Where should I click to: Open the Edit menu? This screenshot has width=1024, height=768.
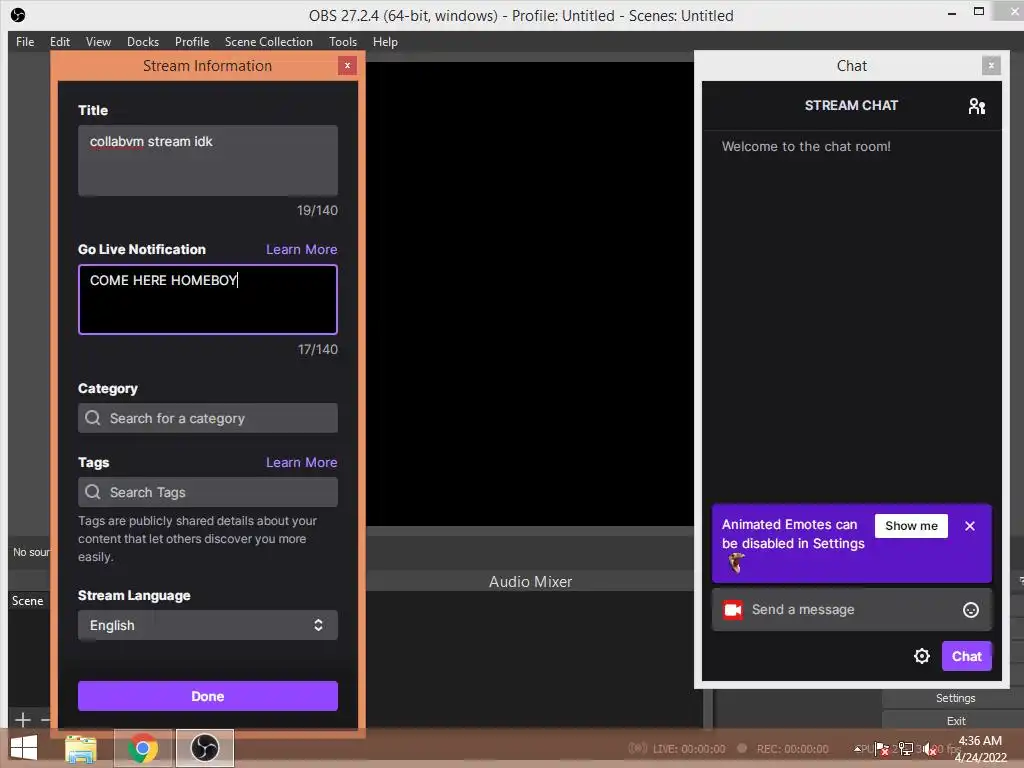tap(59, 42)
